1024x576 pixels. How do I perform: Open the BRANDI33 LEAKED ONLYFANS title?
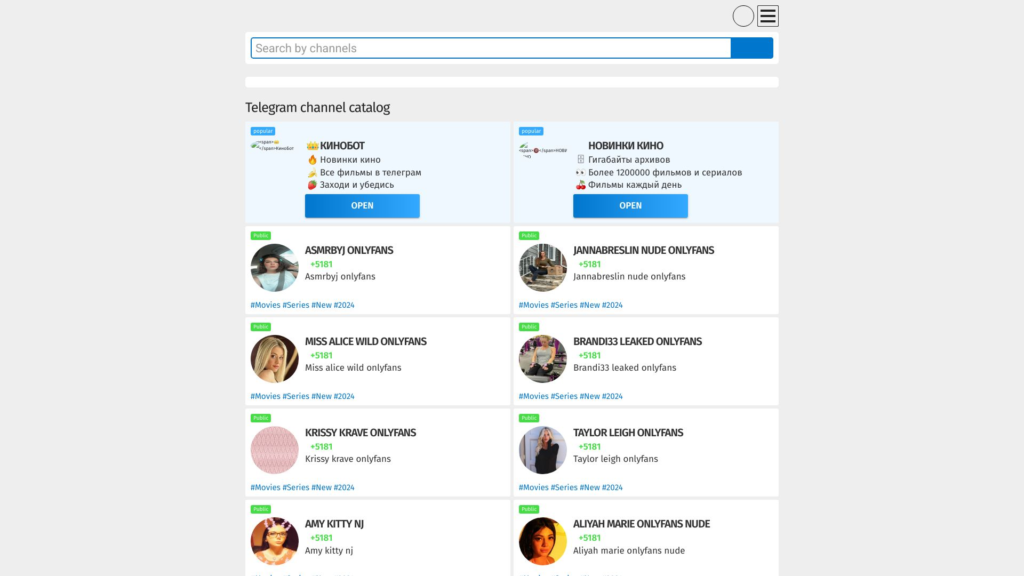click(637, 342)
